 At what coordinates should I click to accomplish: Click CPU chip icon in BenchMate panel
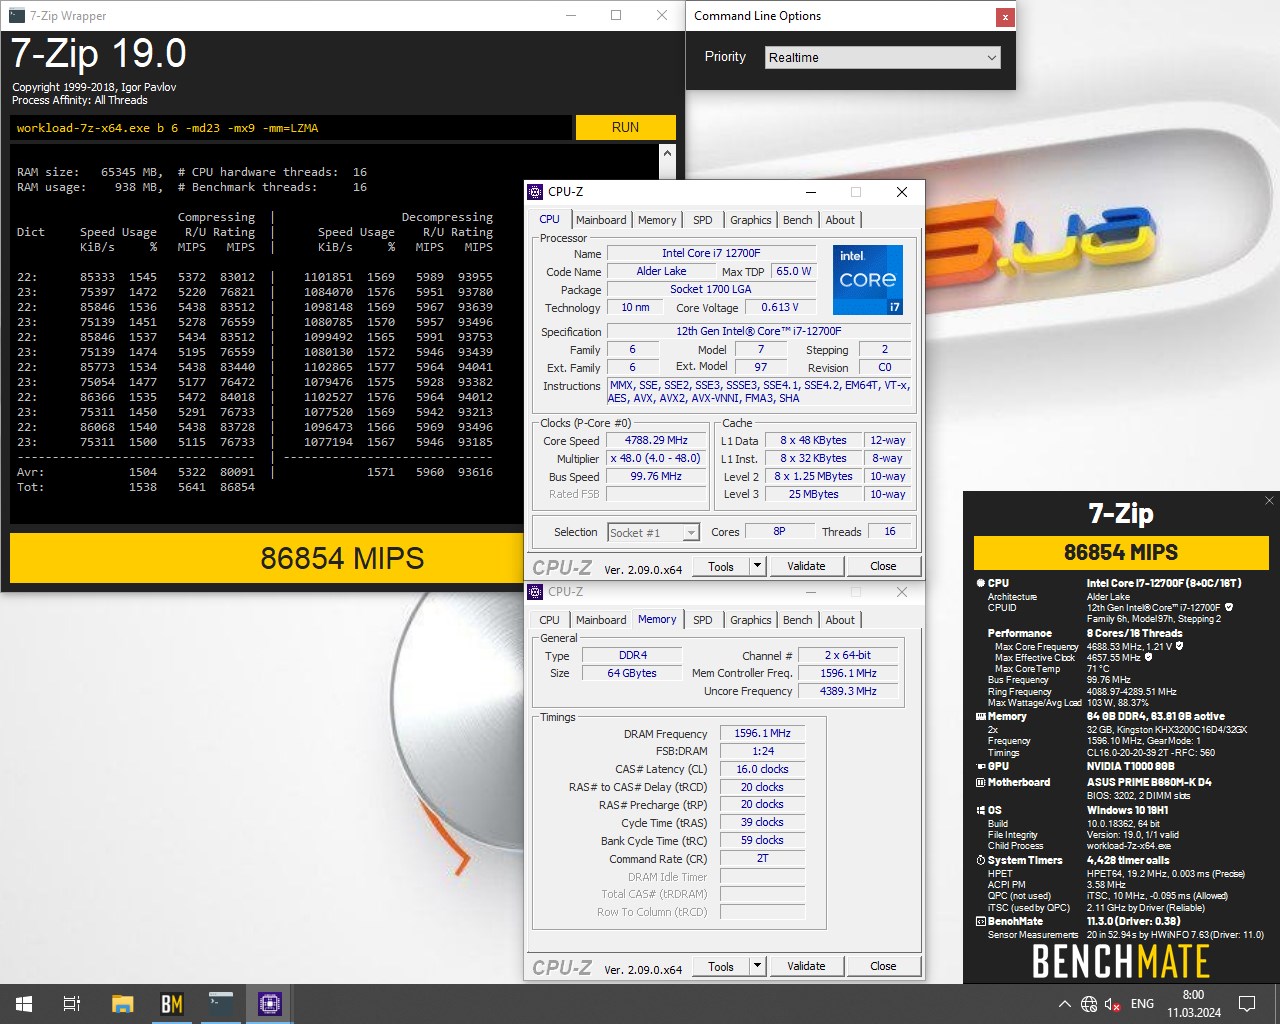980,583
